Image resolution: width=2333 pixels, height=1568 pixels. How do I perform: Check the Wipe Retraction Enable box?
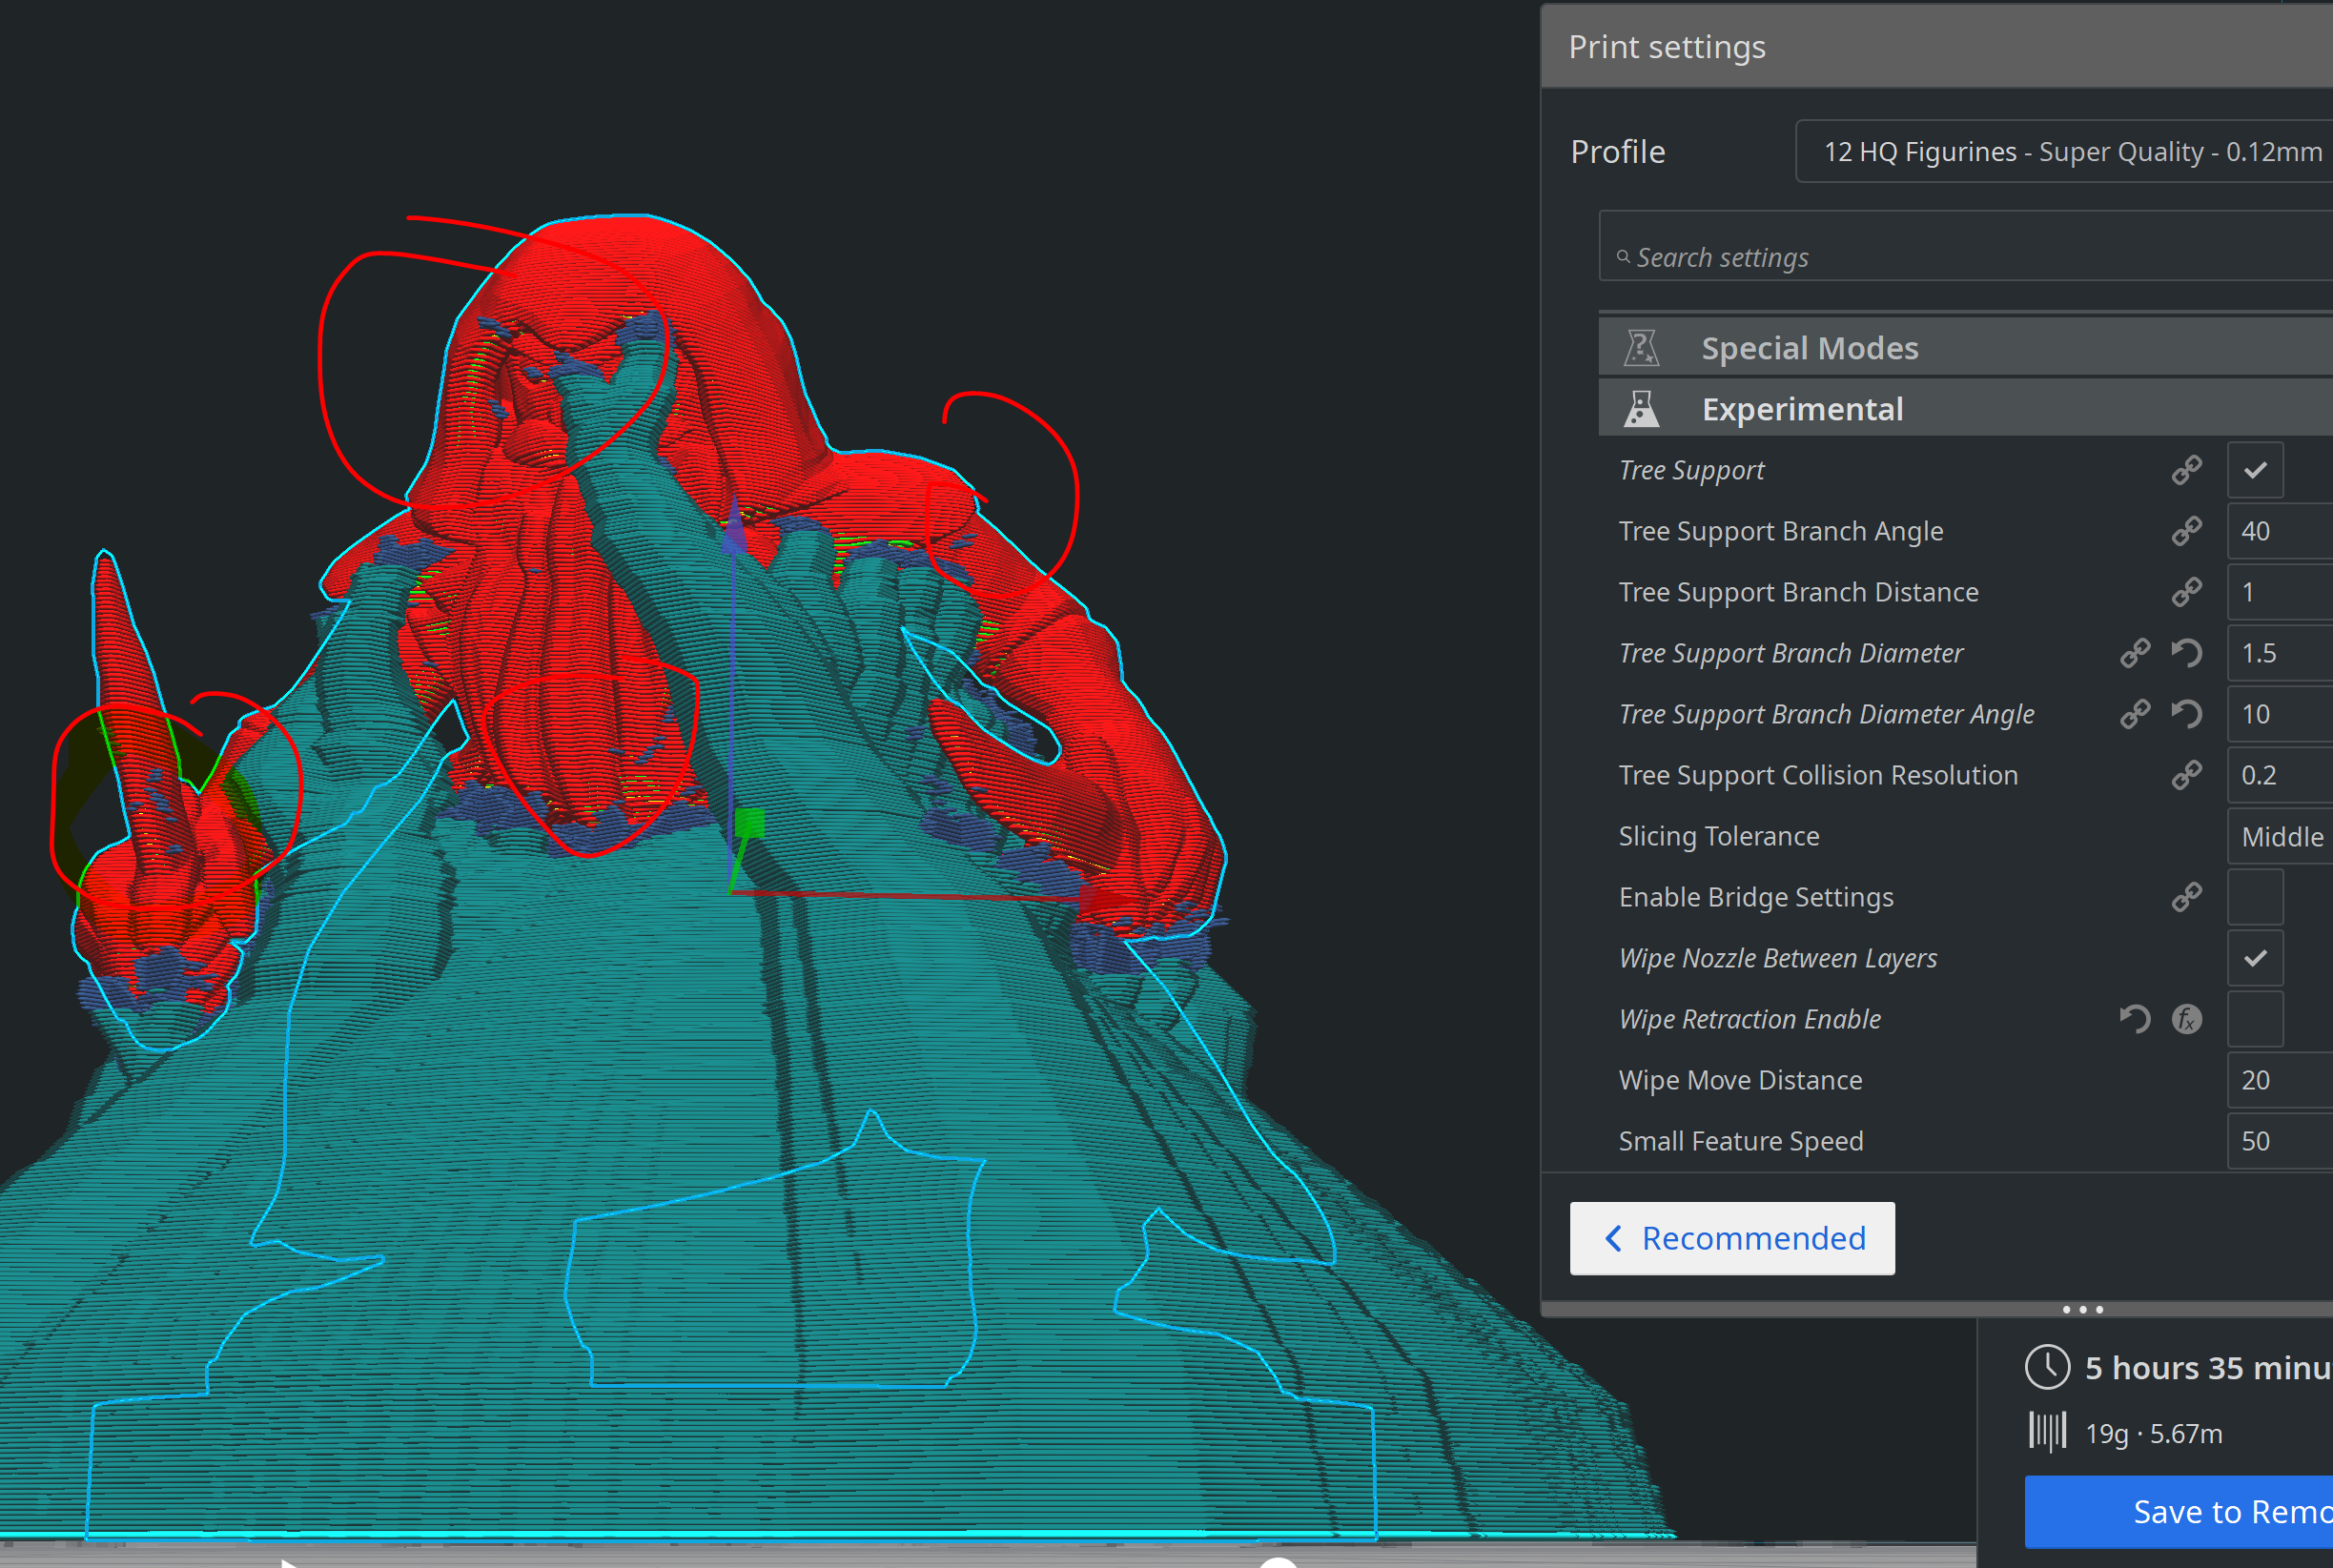point(2254,1019)
